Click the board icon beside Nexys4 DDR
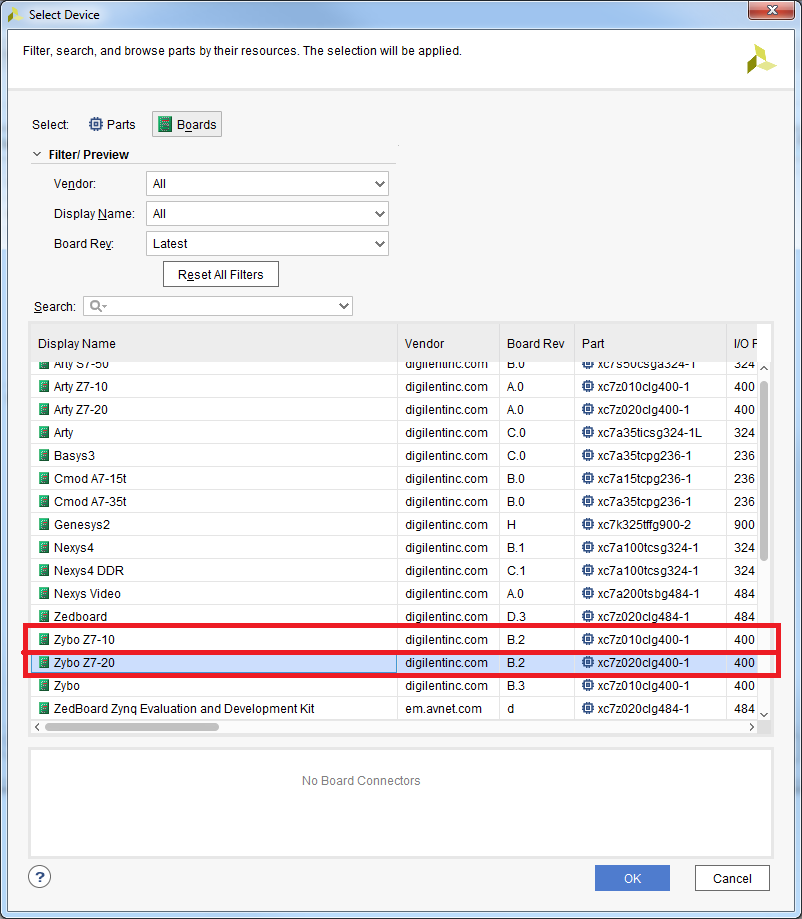802x919 pixels. [x=44, y=570]
